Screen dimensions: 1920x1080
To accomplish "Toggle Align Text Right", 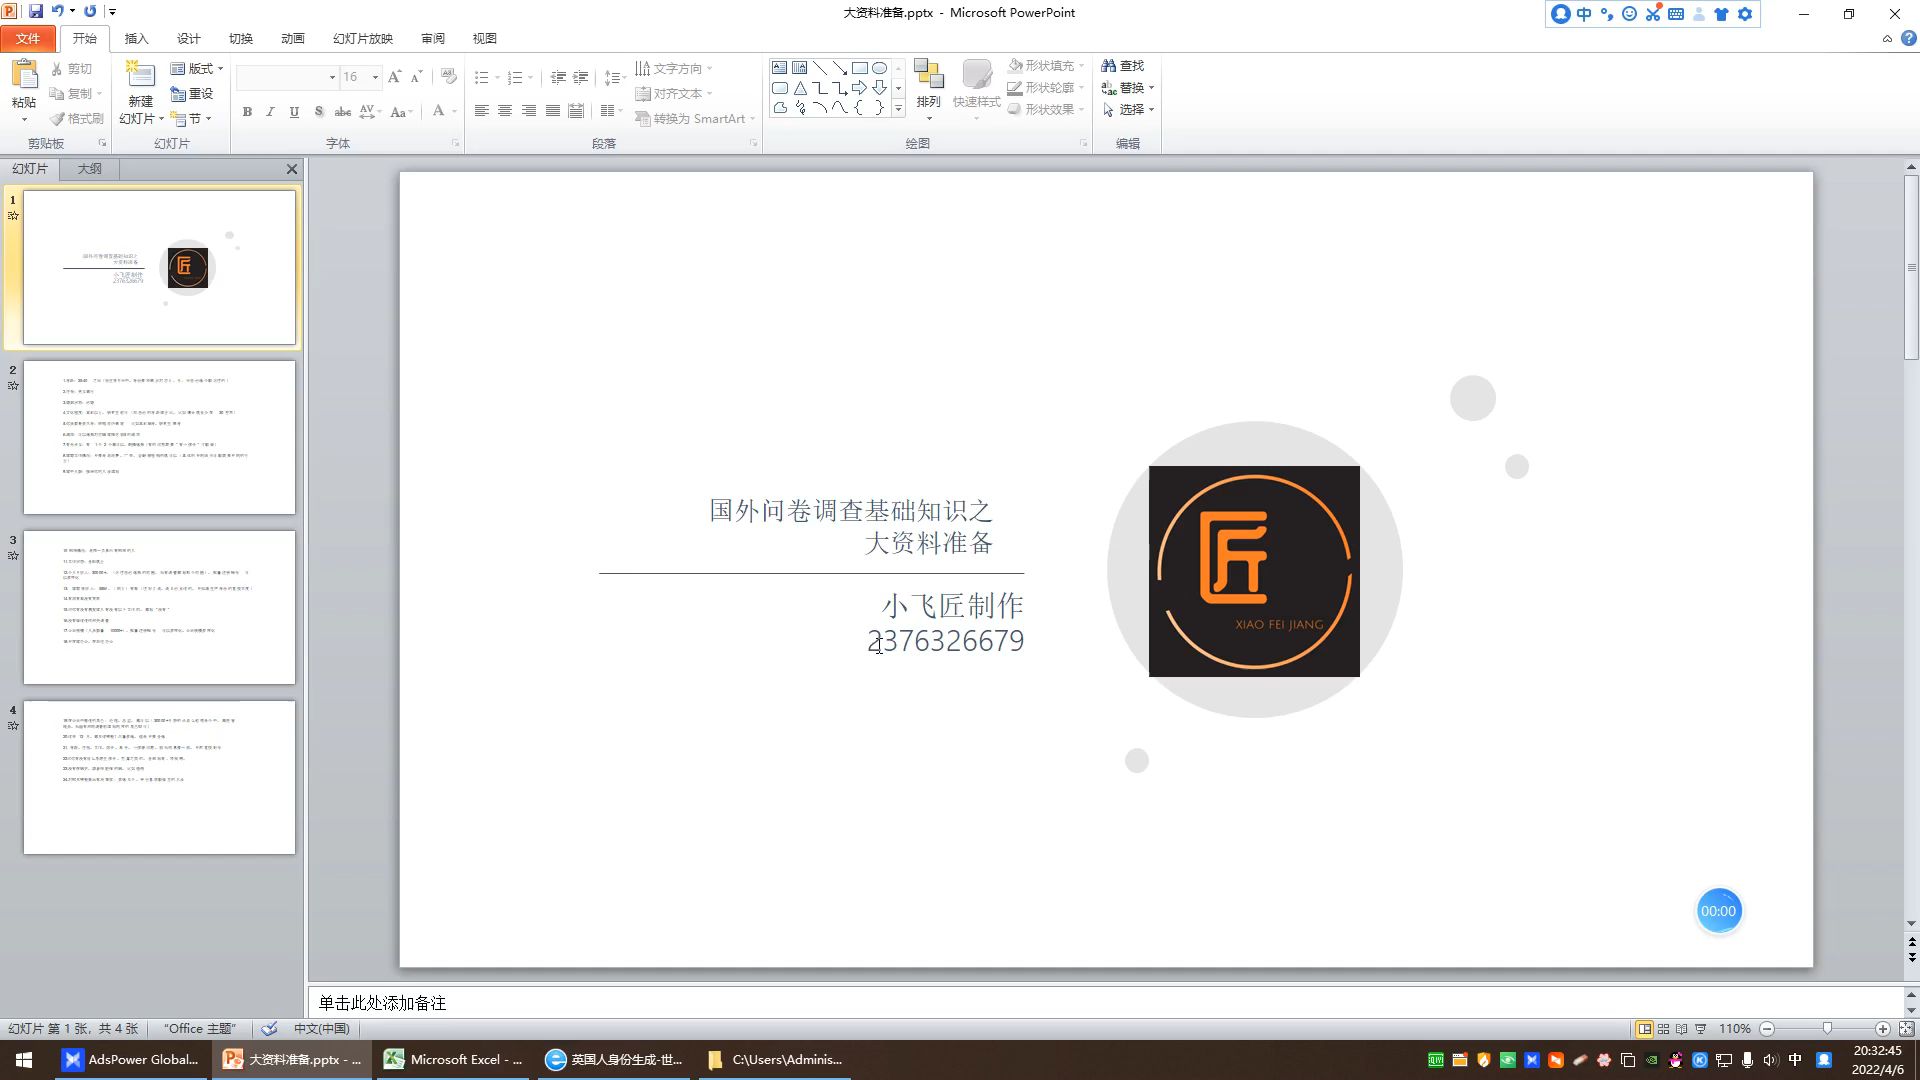I will [x=529, y=111].
